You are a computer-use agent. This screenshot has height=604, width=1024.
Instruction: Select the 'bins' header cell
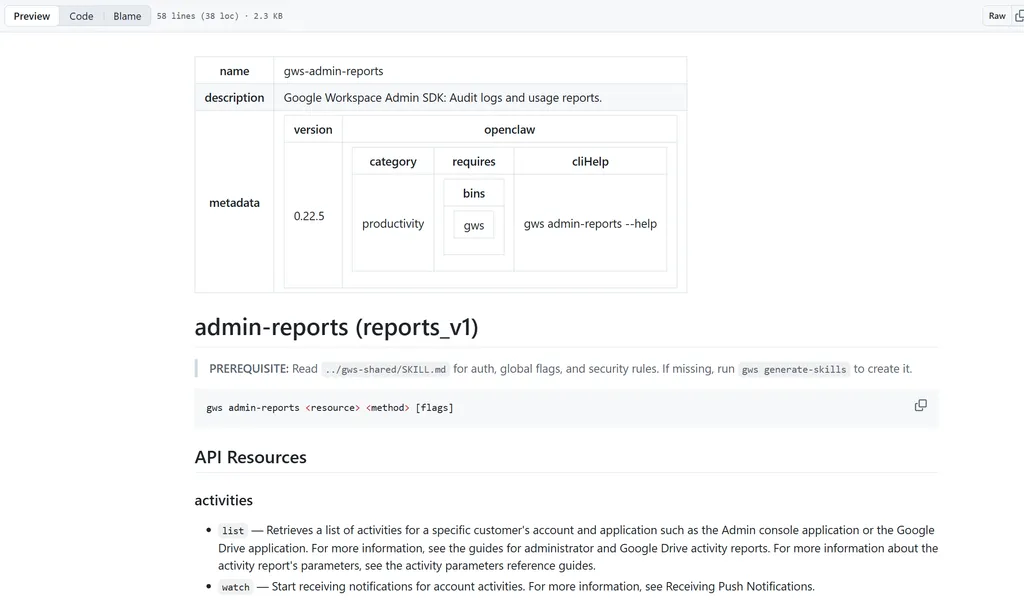pos(473,193)
